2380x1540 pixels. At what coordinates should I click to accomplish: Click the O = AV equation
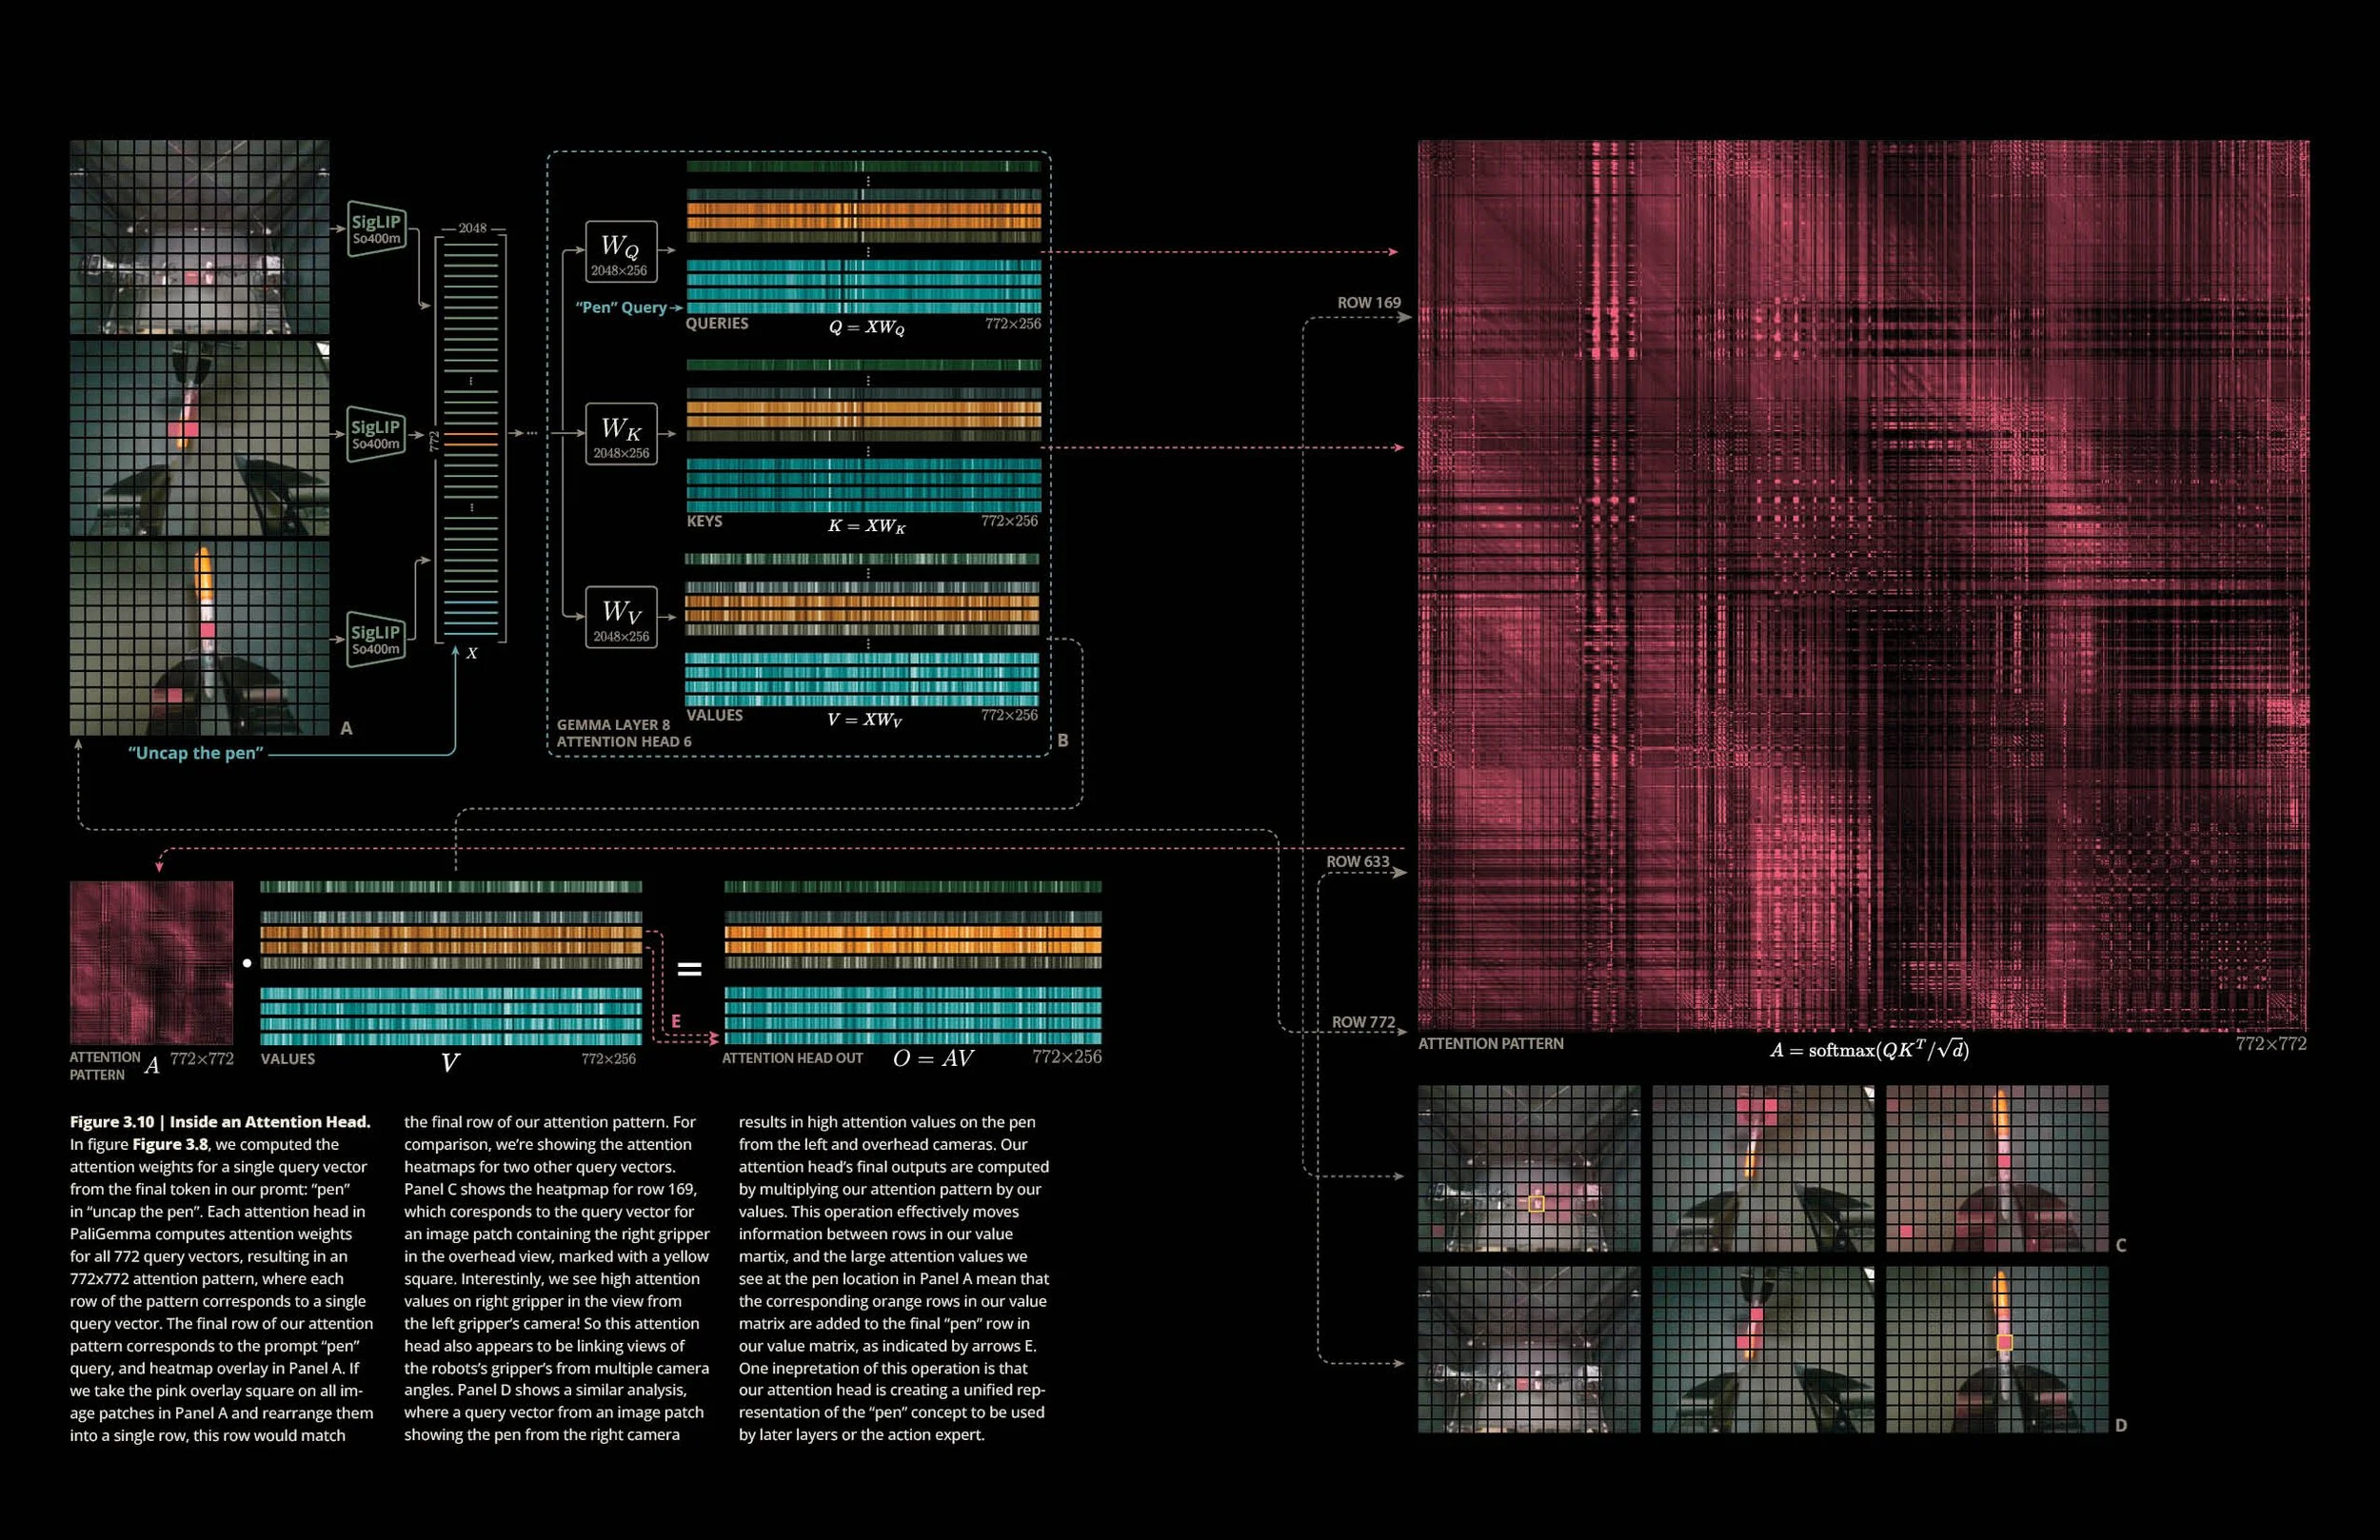pyautogui.click(x=932, y=1058)
